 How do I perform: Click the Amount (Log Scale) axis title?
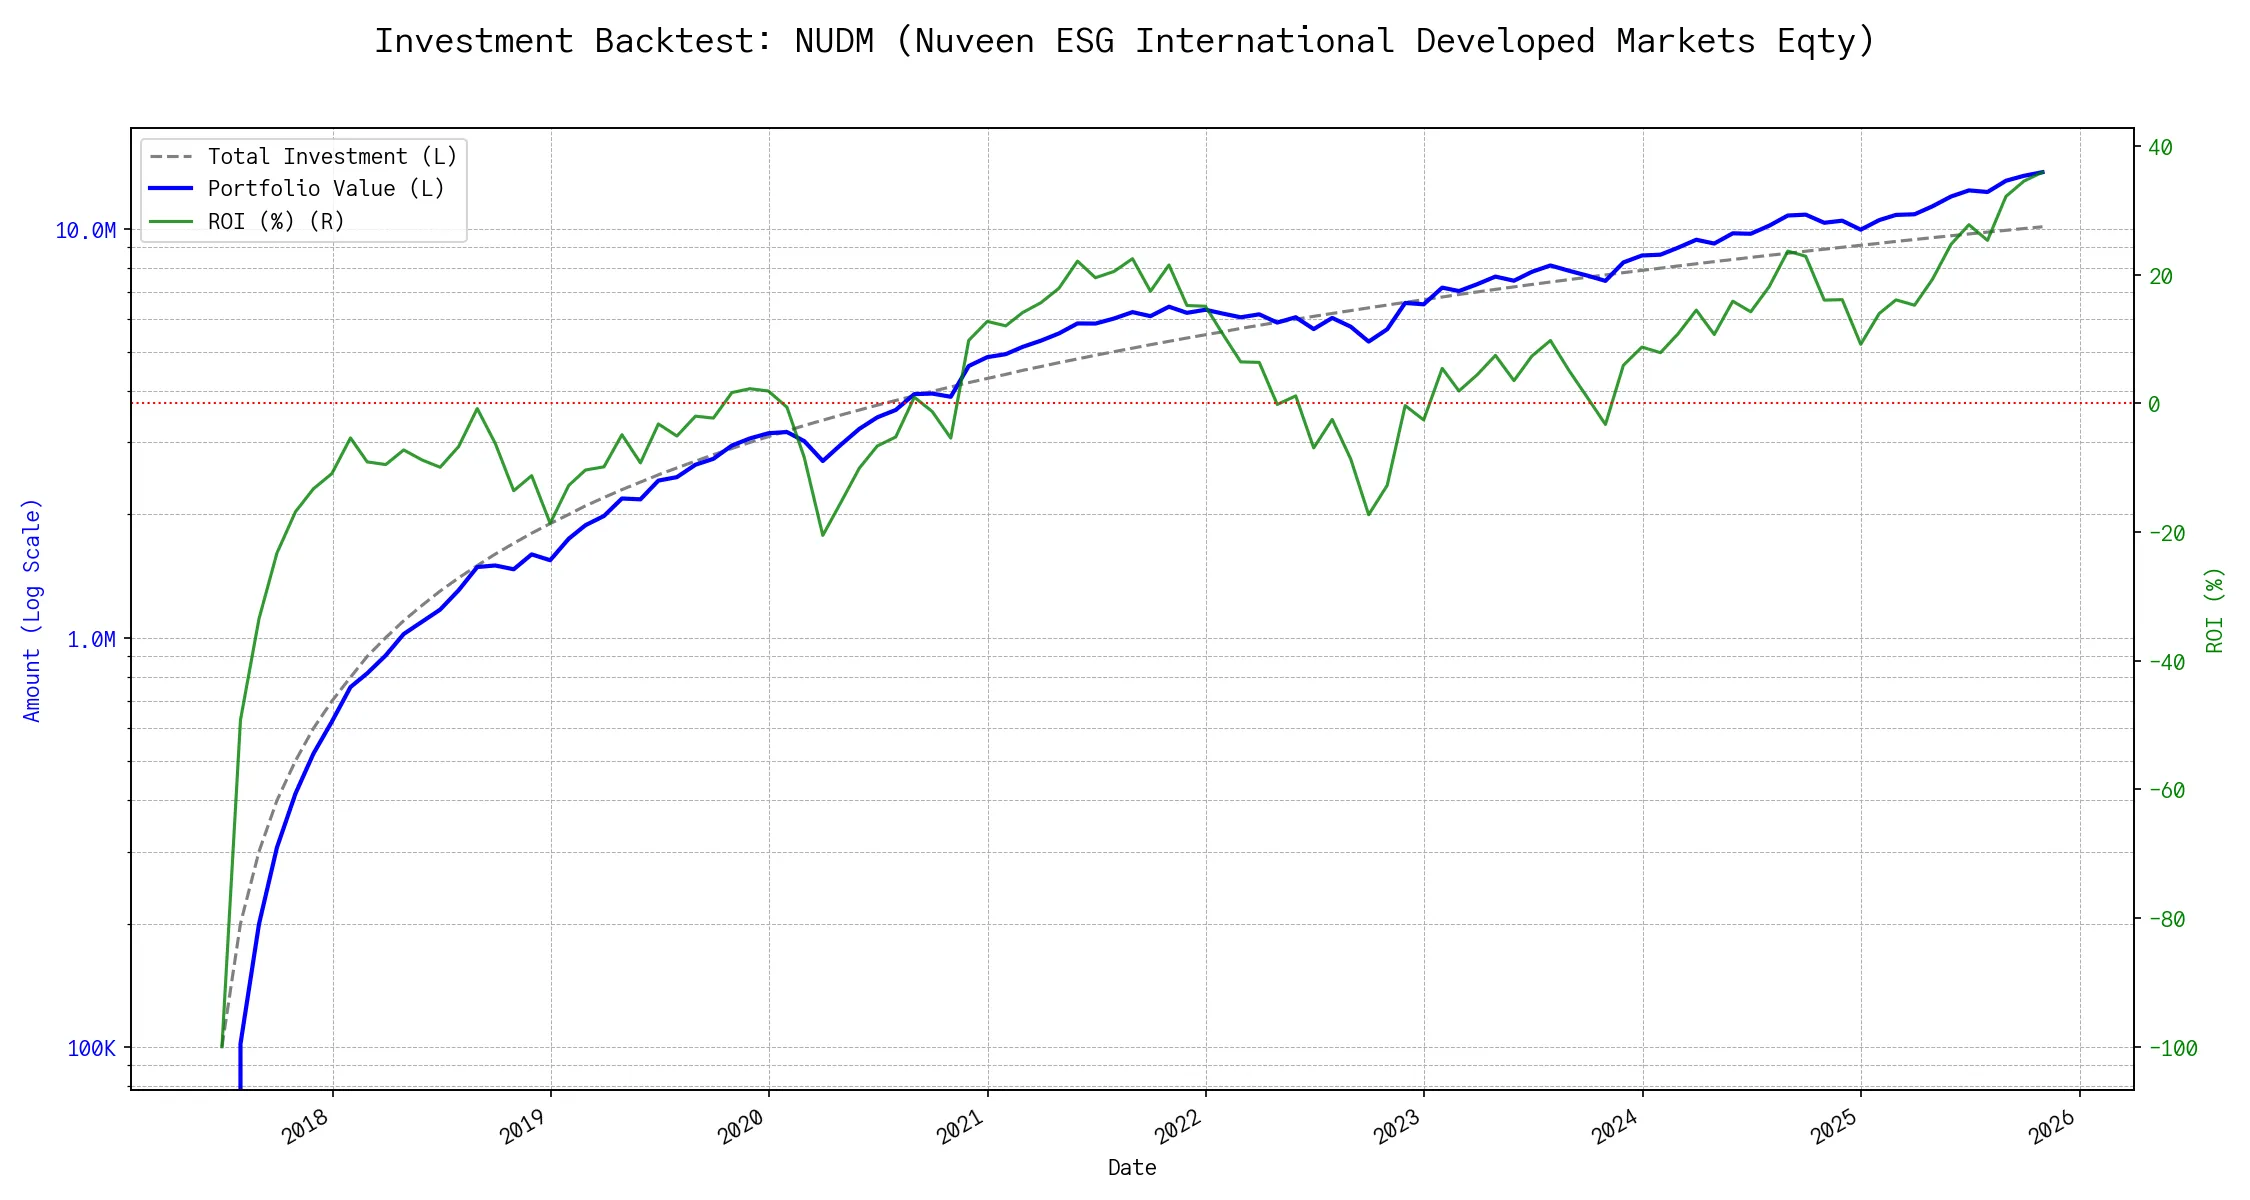point(32,610)
